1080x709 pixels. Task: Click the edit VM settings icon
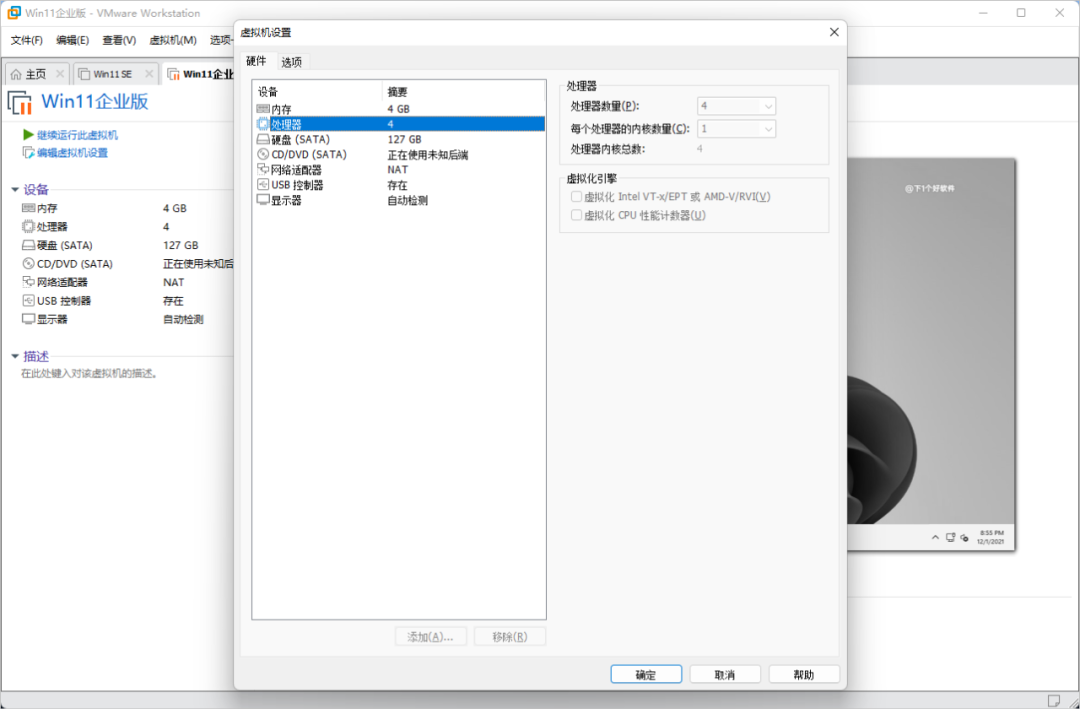(28, 153)
